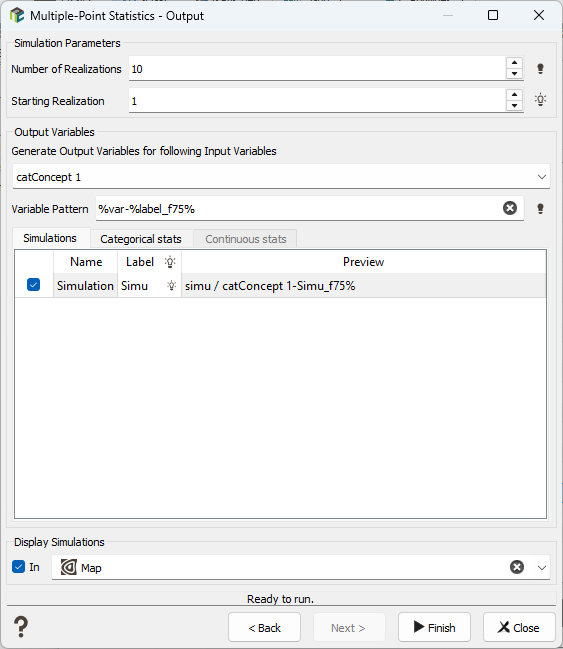Click into the Variable Pattern input field

click(298, 209)
